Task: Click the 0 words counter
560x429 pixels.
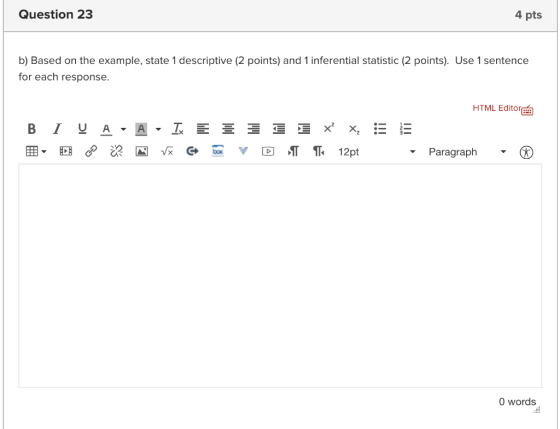Action: coord(517,402)
